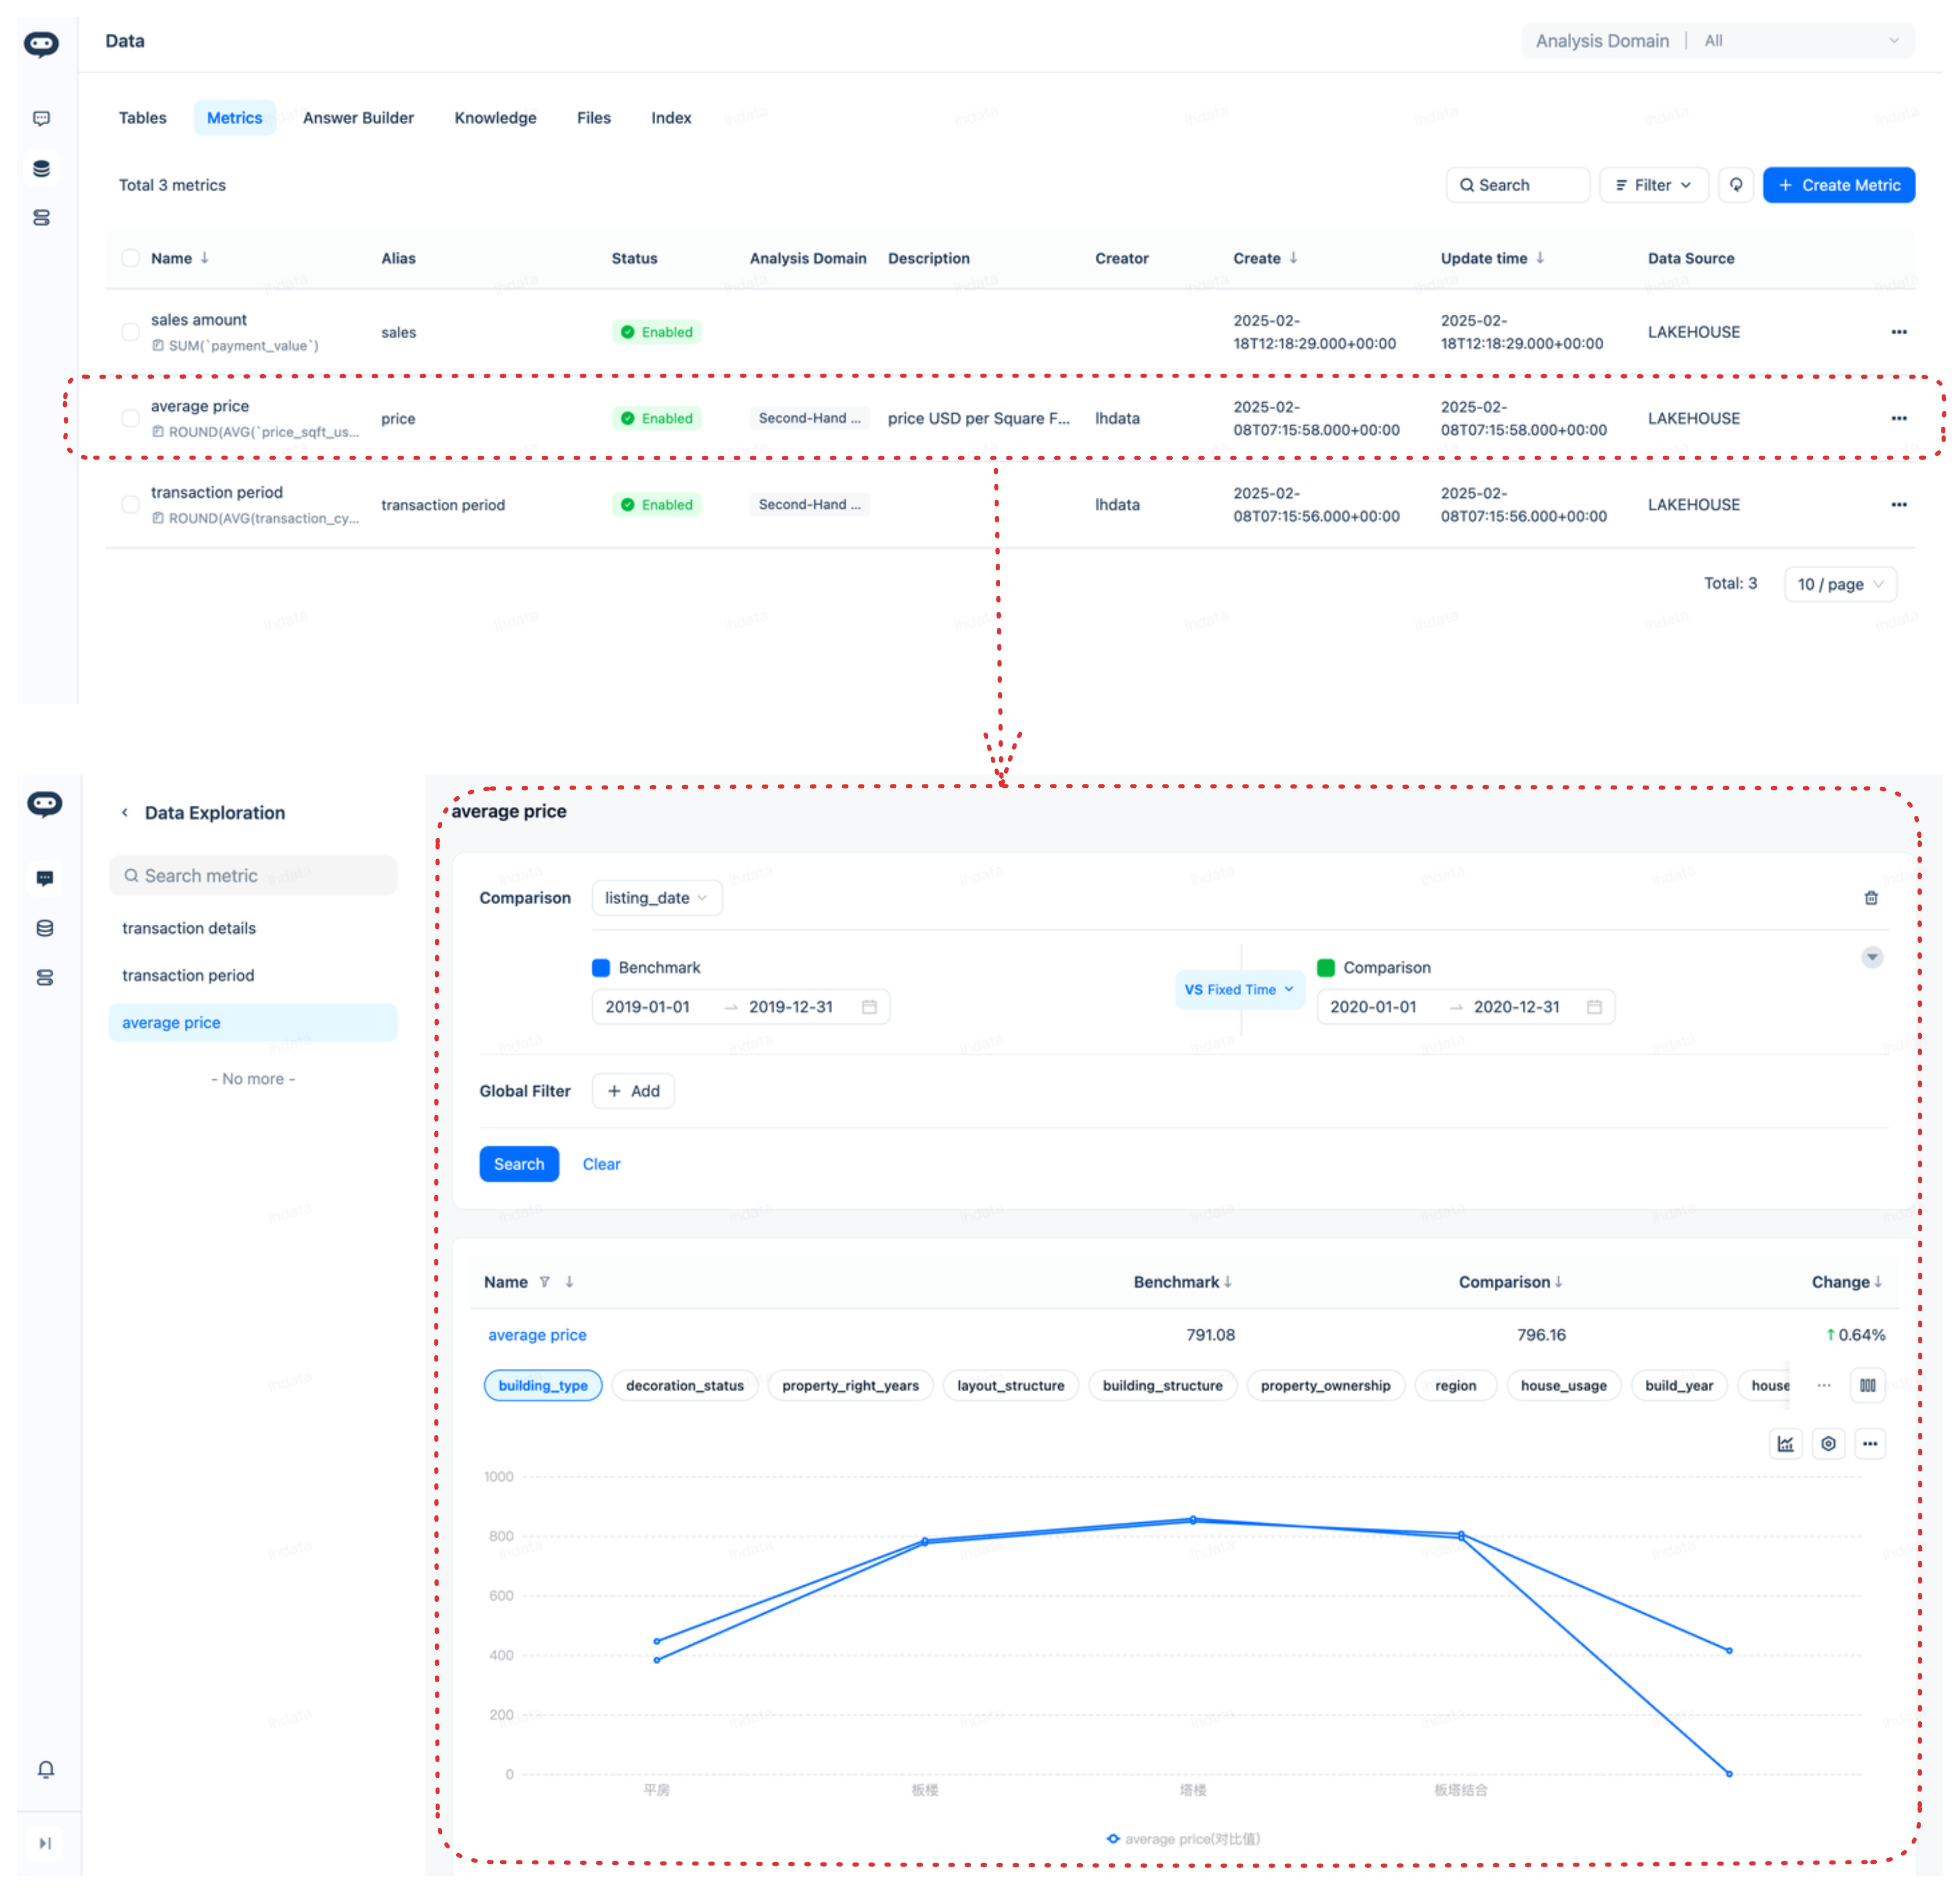1960x1893 pixels.
Task: Open the Knowledge tab
Action: pyautogui.click(x=495, y=118)
